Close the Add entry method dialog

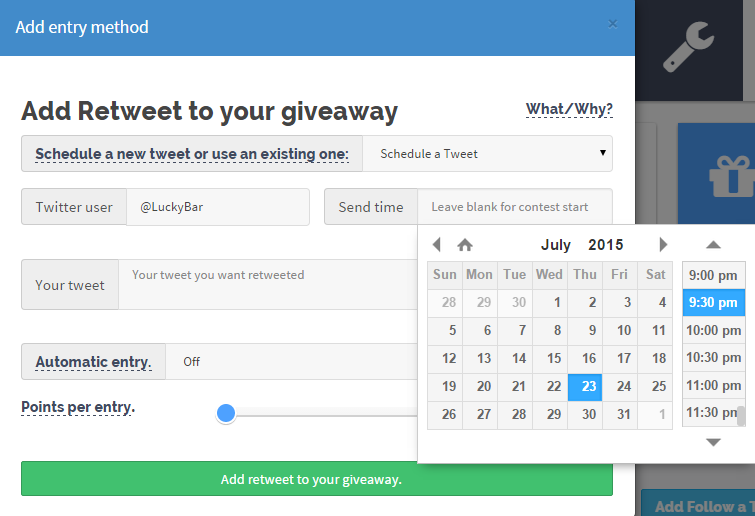click(612, 24)
